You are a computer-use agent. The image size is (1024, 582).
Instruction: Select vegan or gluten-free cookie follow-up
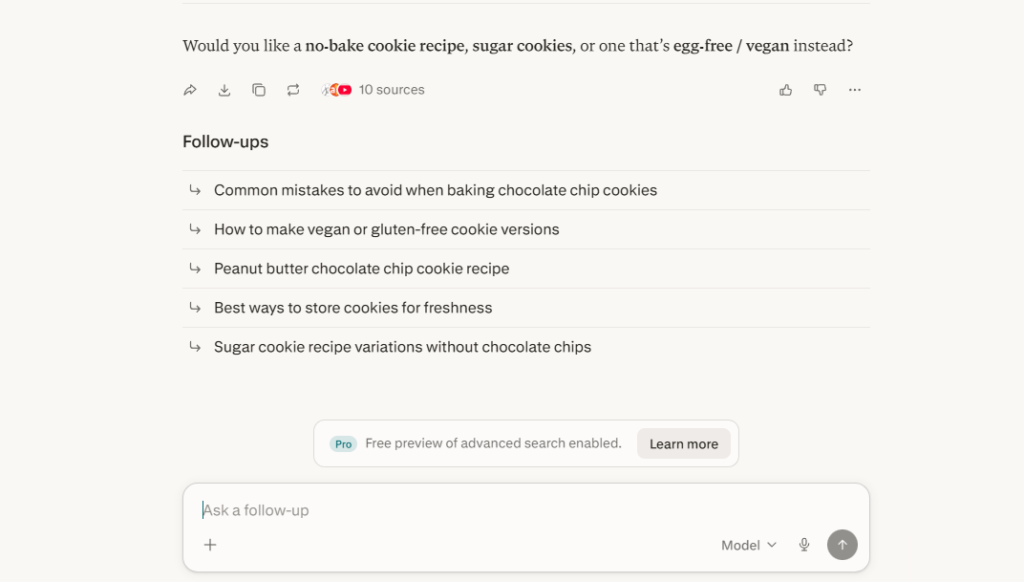(x=526, y=229)
